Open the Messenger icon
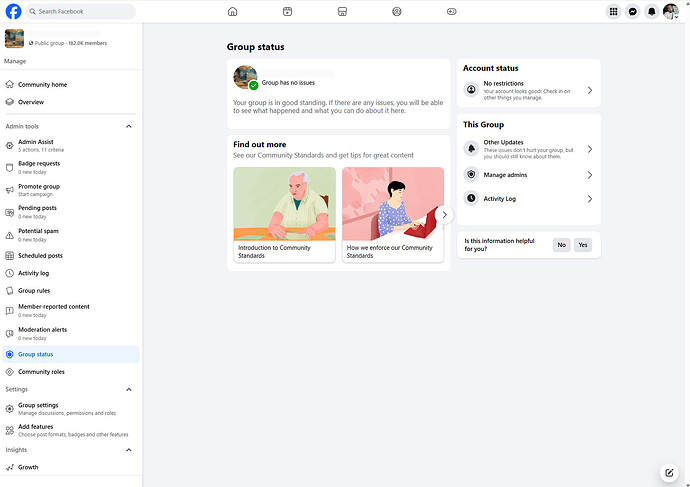 click(633, 12)
